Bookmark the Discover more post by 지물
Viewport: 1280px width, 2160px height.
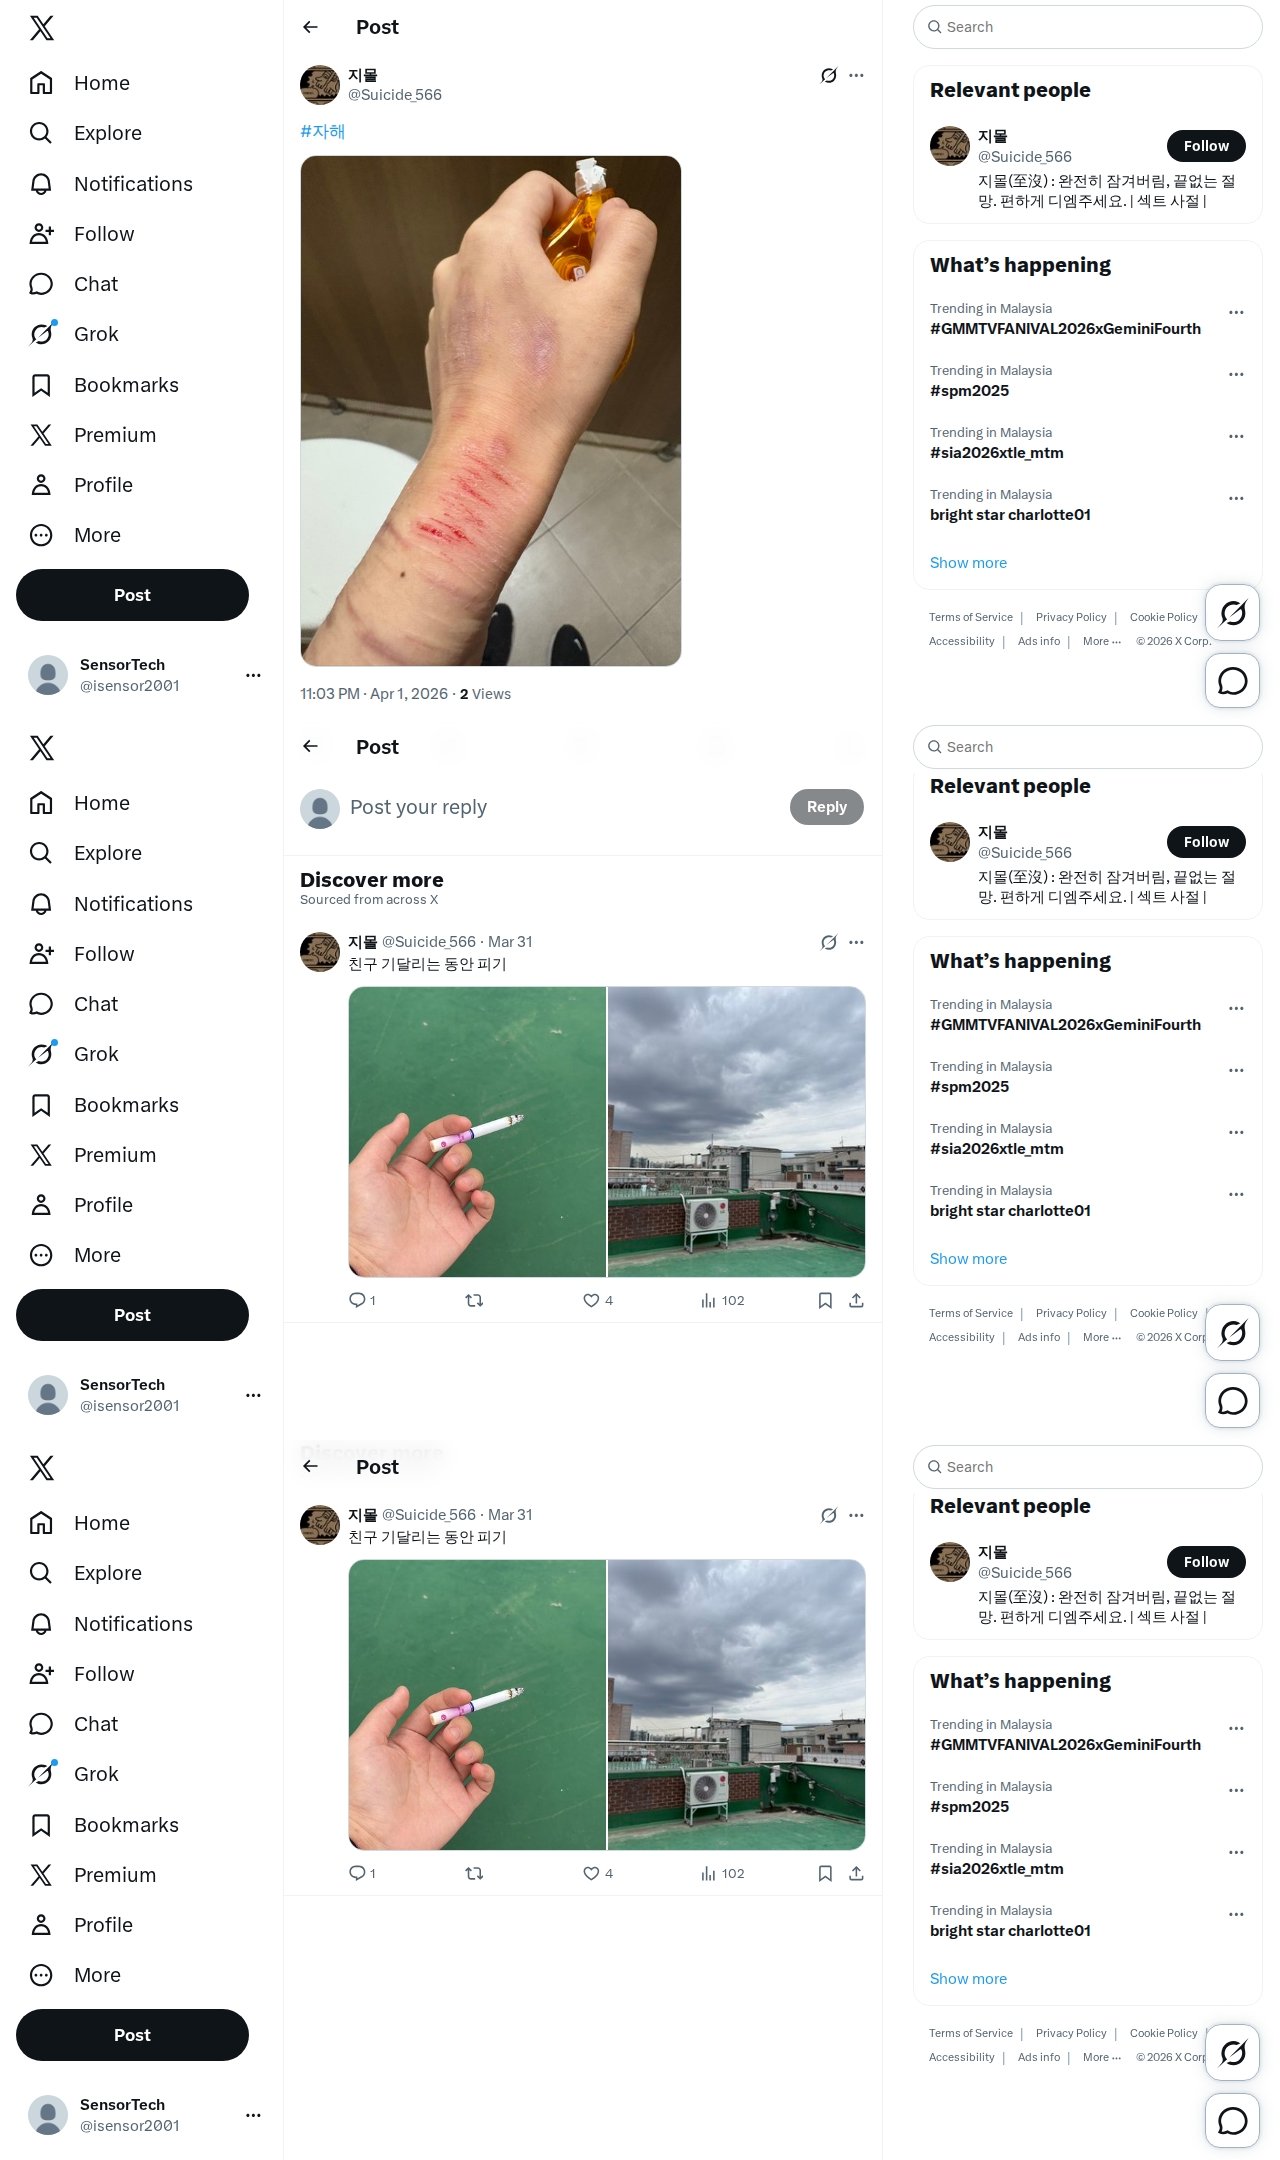(x=825, y=1300)
